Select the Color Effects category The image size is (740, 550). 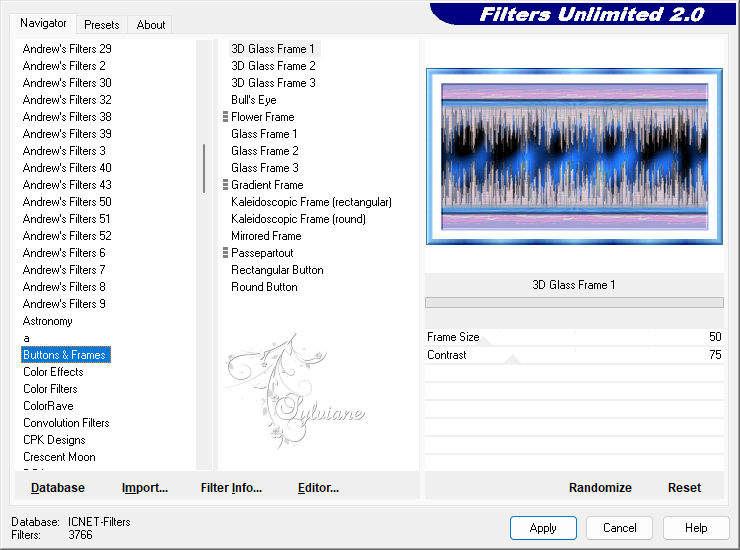(x=53, y=372)
